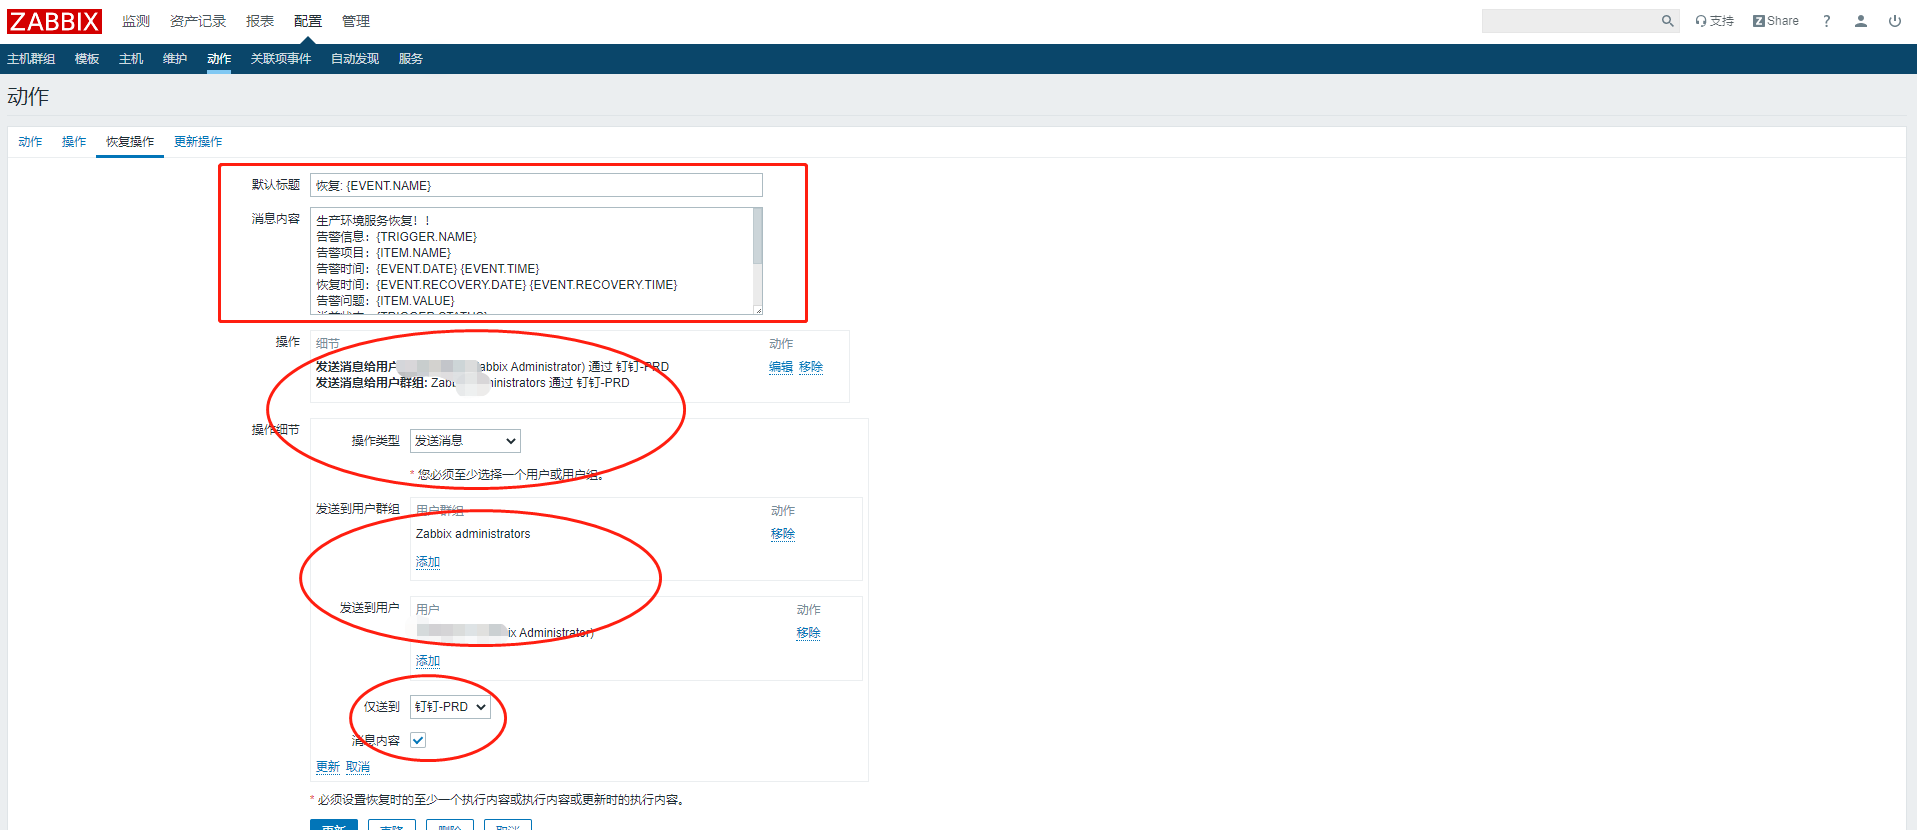
Task: Remove the Zabbix administrators user group
Action: pos(783,534)
